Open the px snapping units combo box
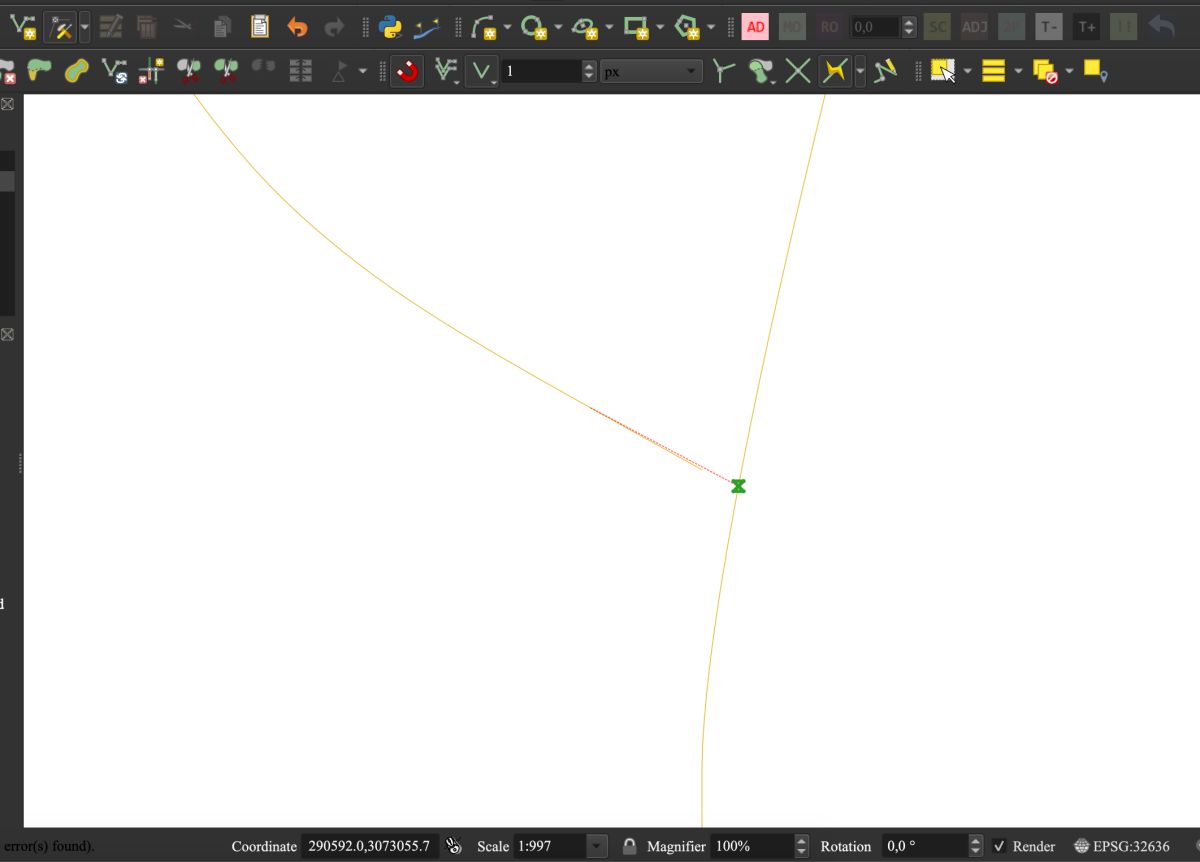 pyautogui.click(x=651, y=71)
